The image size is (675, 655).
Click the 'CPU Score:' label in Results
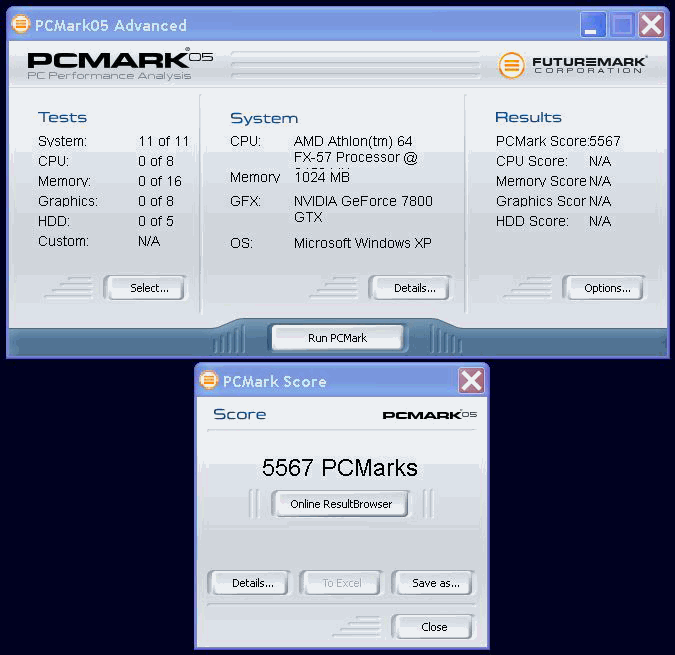[532, 161]
